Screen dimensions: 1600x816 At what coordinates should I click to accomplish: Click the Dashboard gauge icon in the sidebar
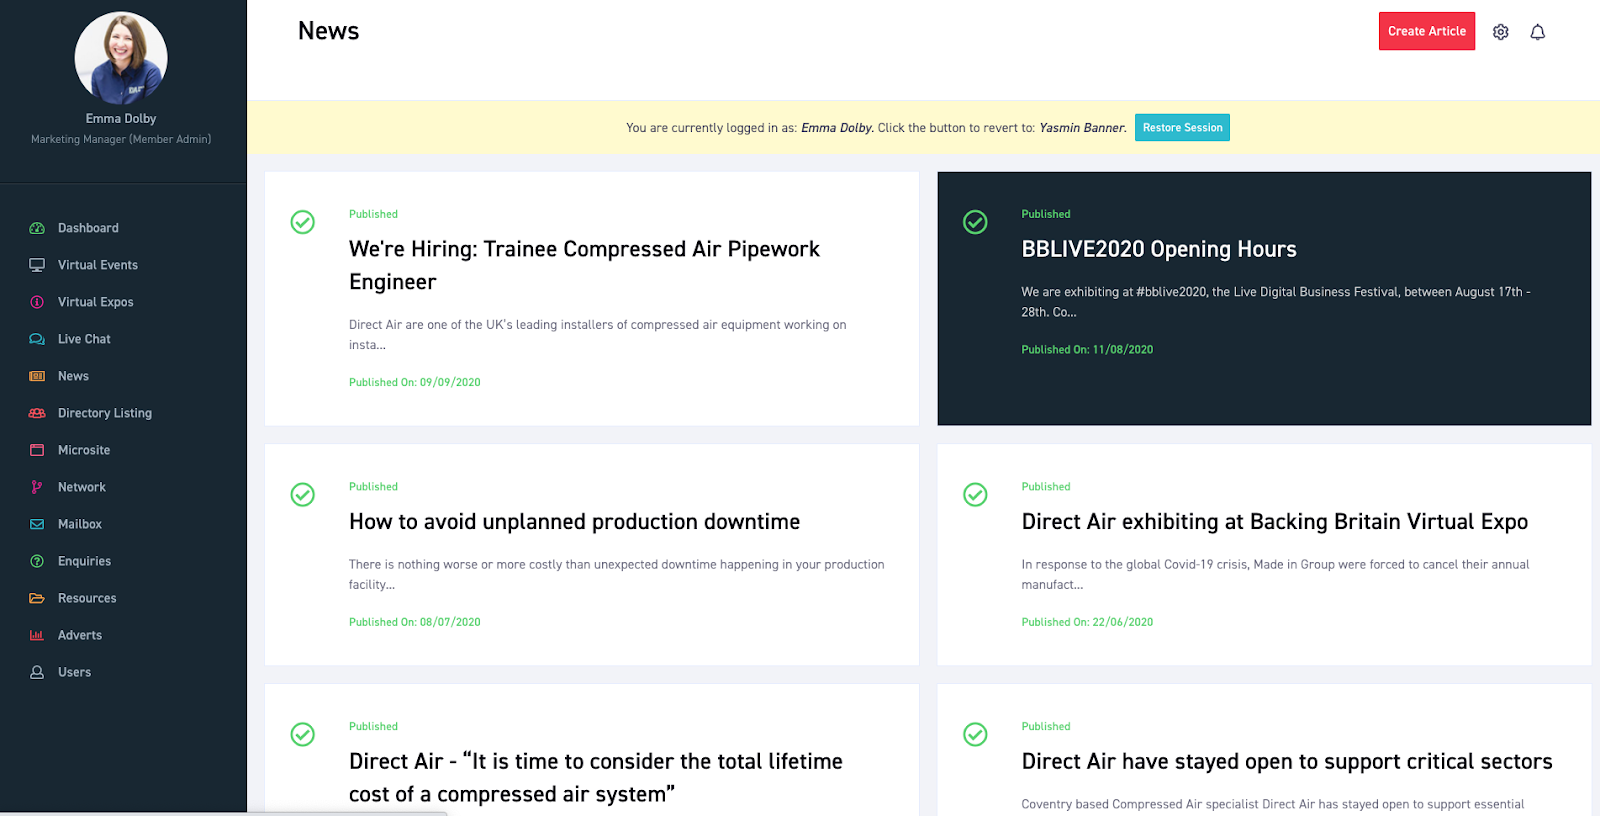coord(37,228)
